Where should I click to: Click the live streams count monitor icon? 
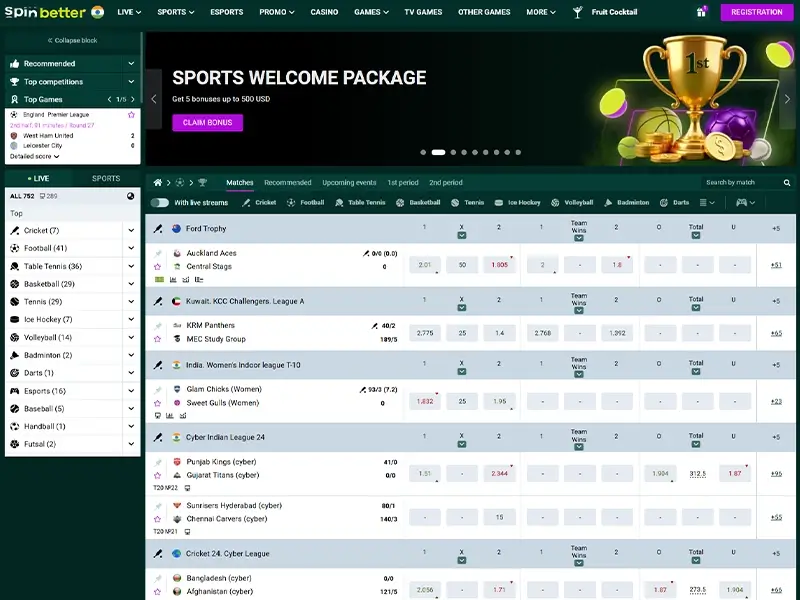(42, 196)
